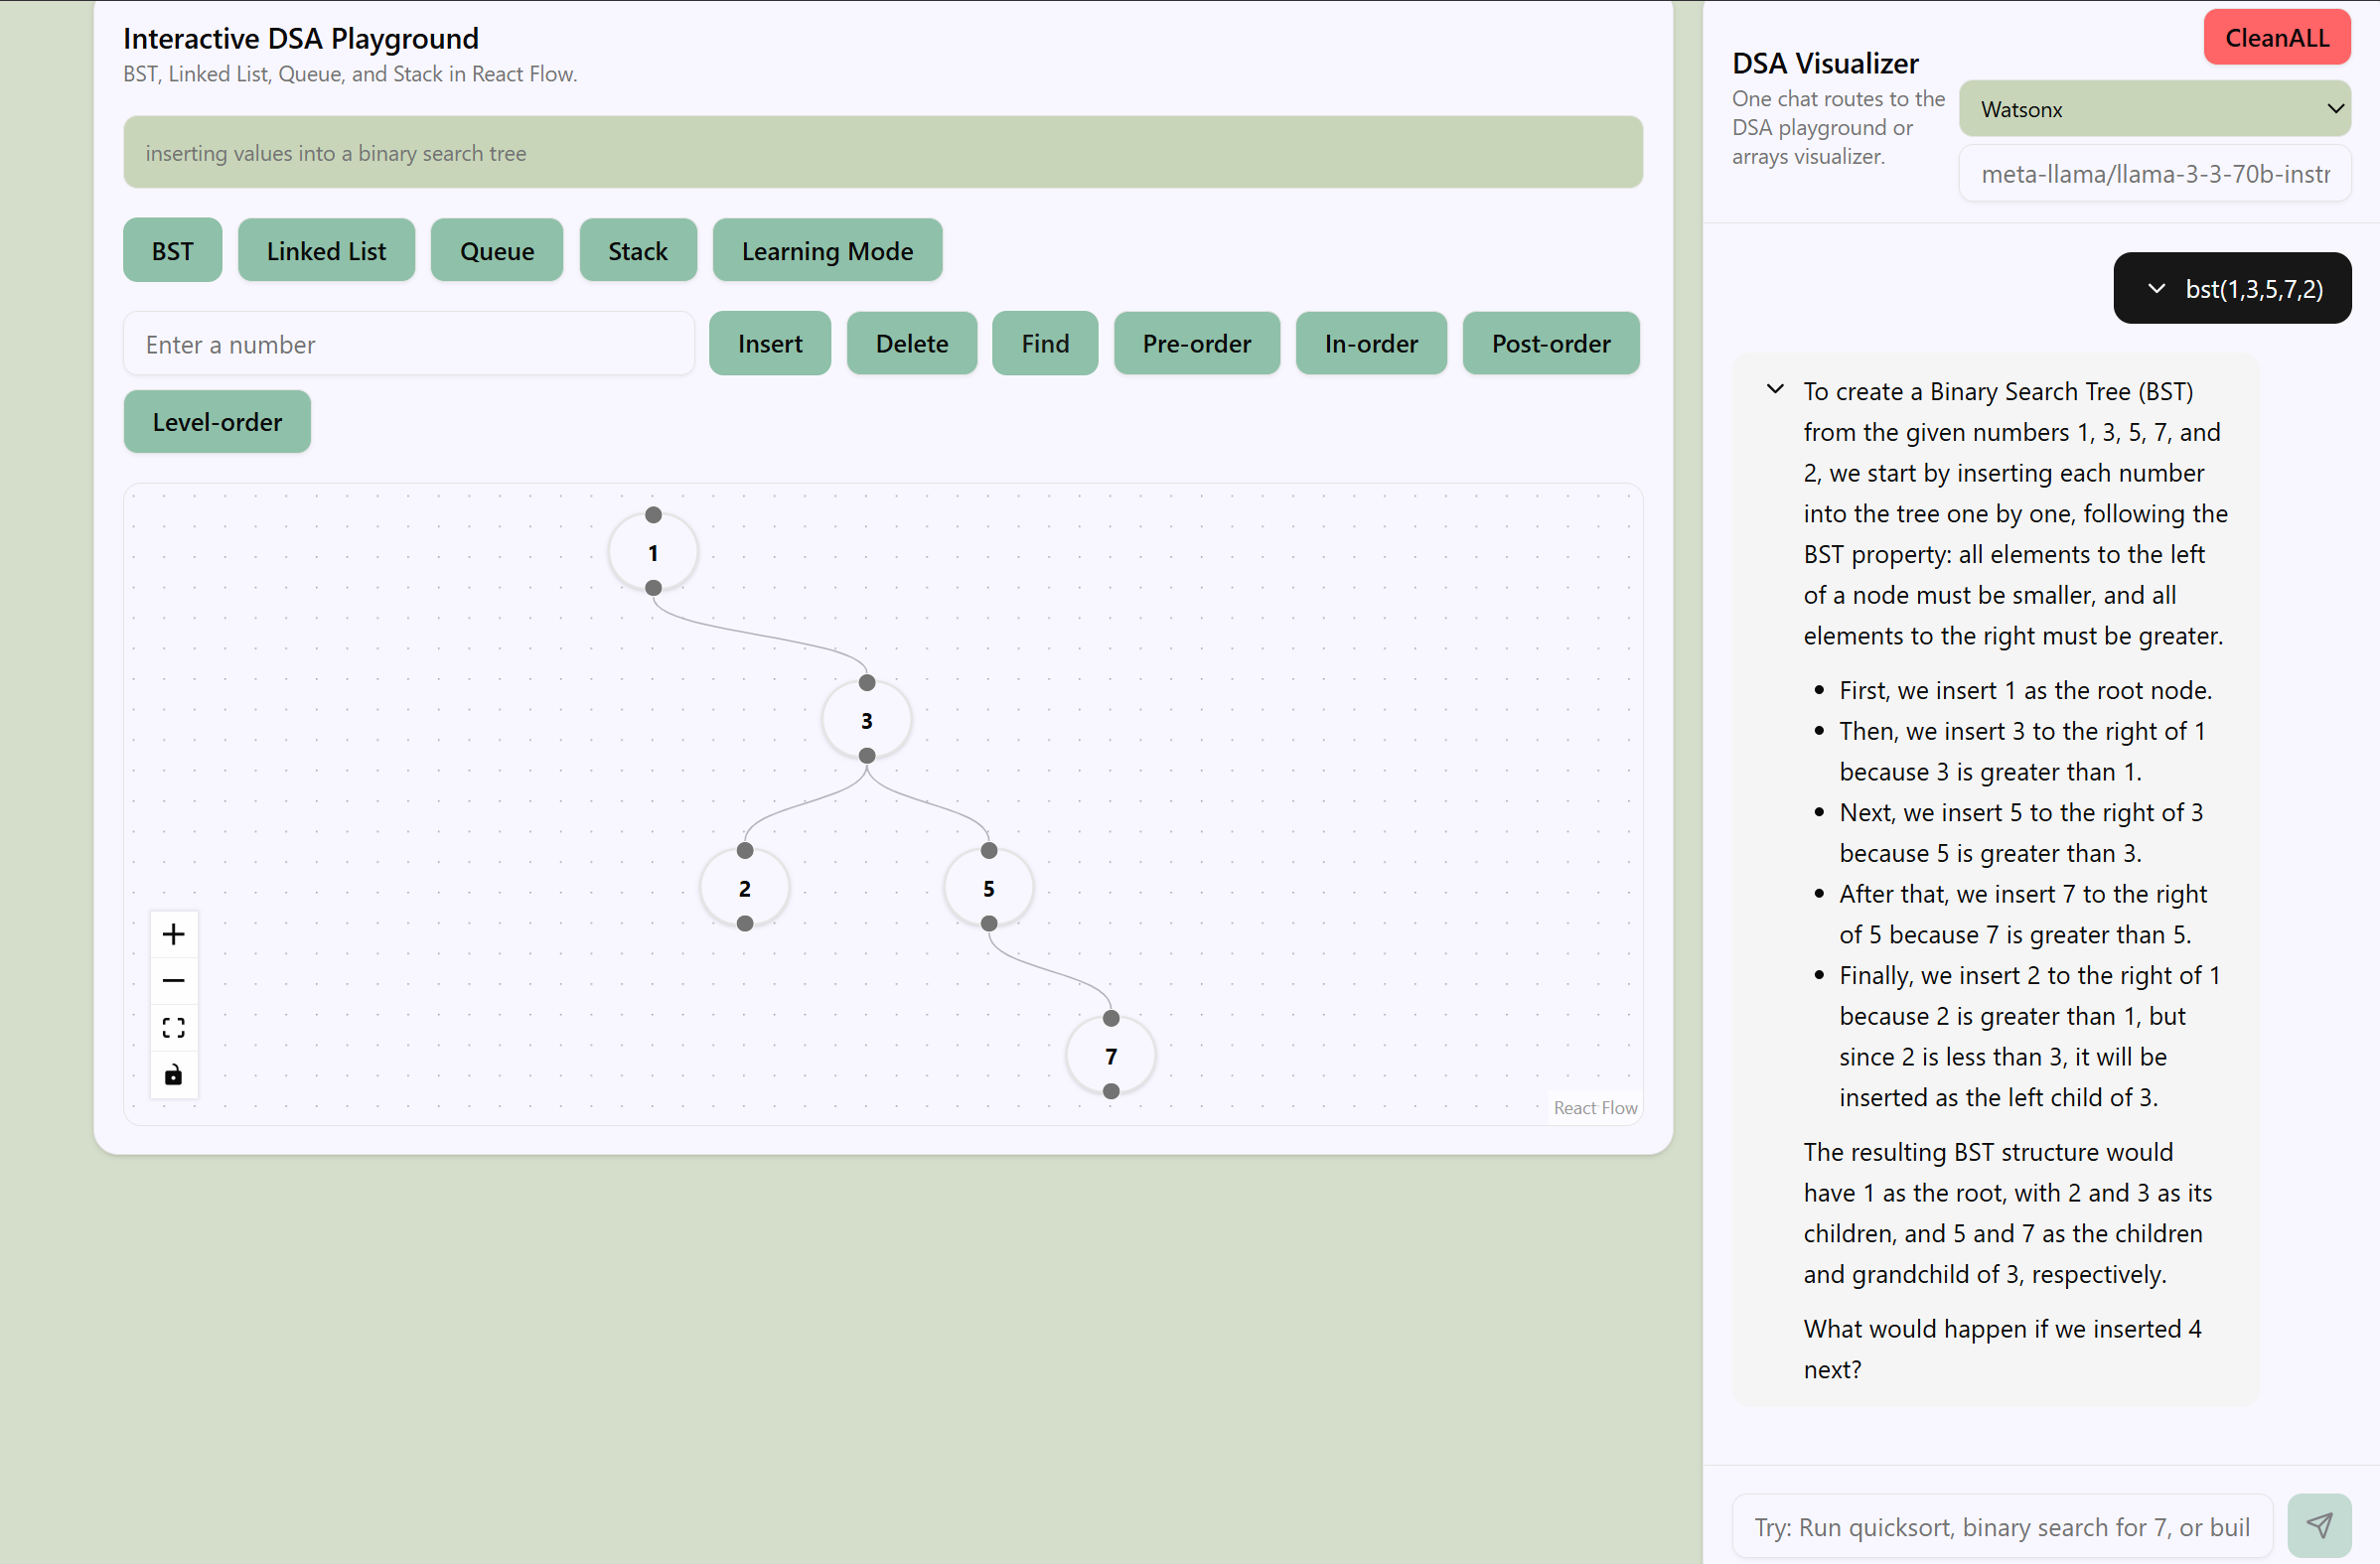Collapse the assistant BST explanation chevron
This screenshot has width=2380, height=1564.
click(1775, 390)
